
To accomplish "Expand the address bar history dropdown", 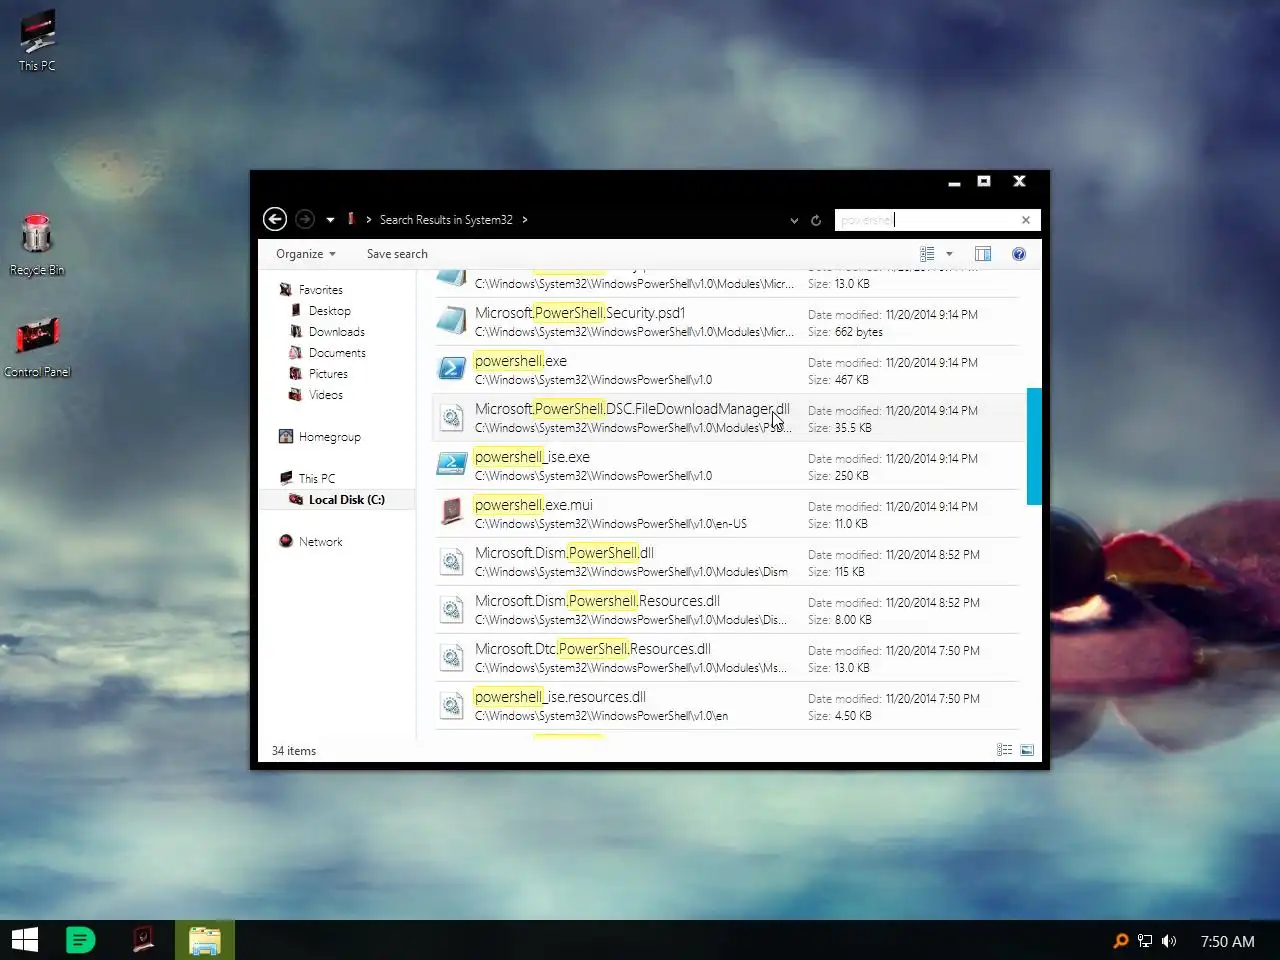I will (x=794, y=220).
